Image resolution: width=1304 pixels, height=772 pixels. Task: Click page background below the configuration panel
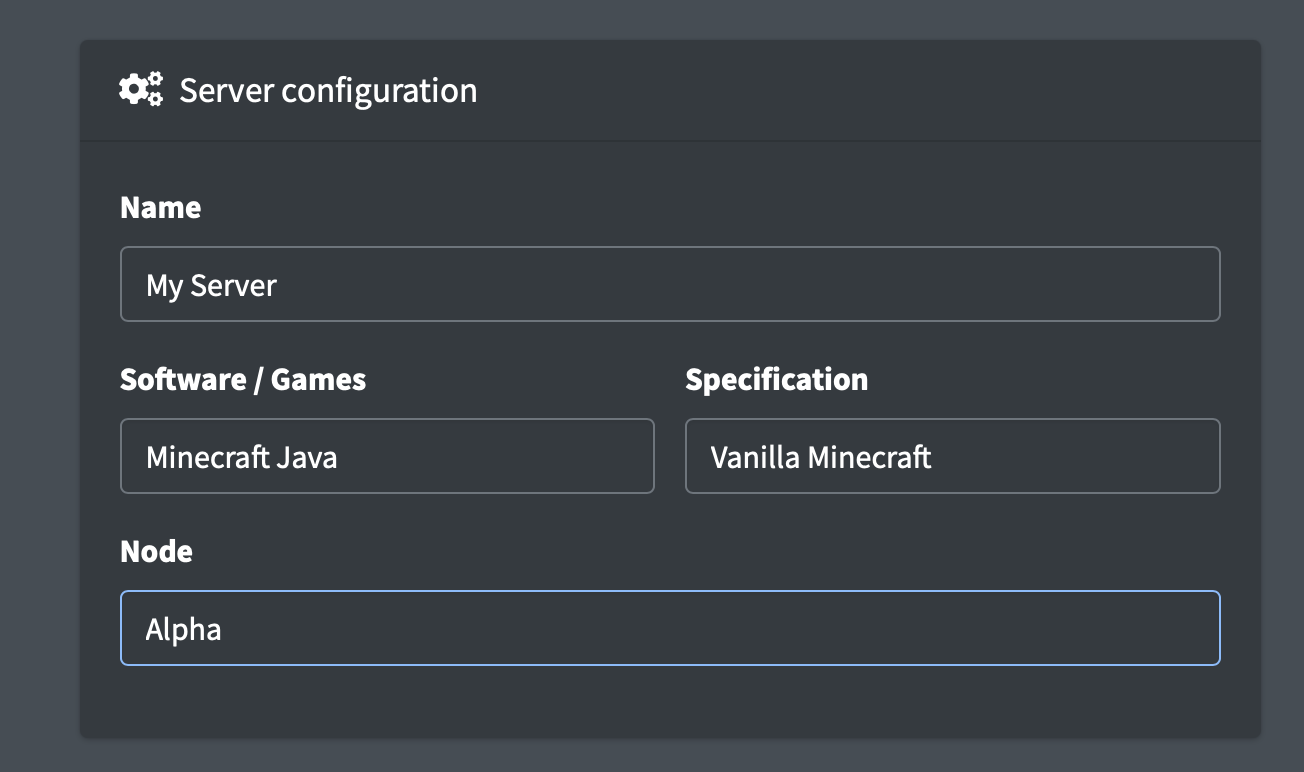point(670,756)
